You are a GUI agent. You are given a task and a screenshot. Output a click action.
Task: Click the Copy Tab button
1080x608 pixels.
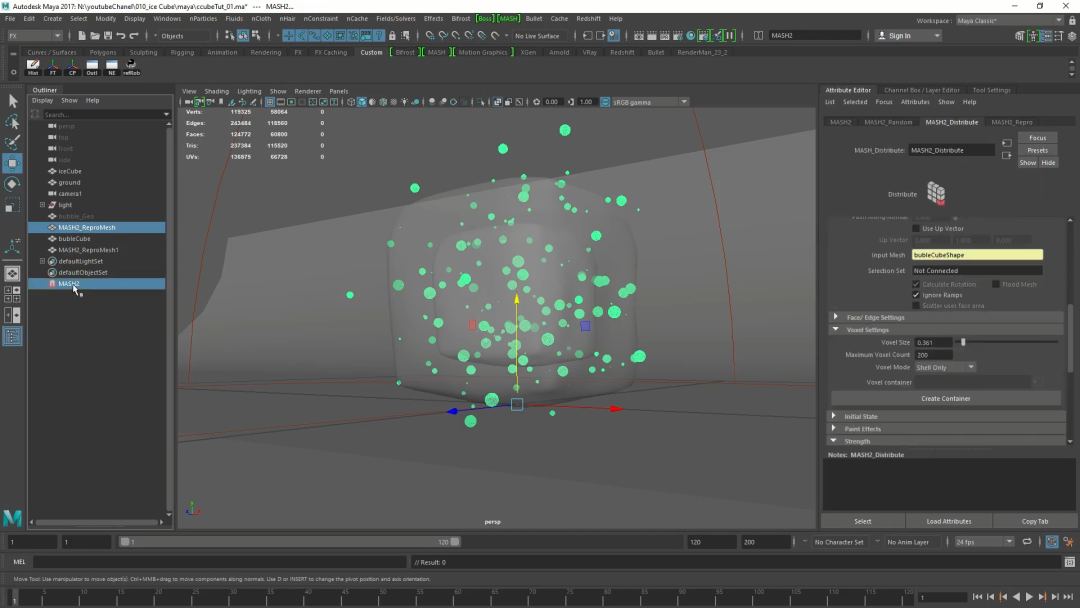click(x=1034, y=521)
